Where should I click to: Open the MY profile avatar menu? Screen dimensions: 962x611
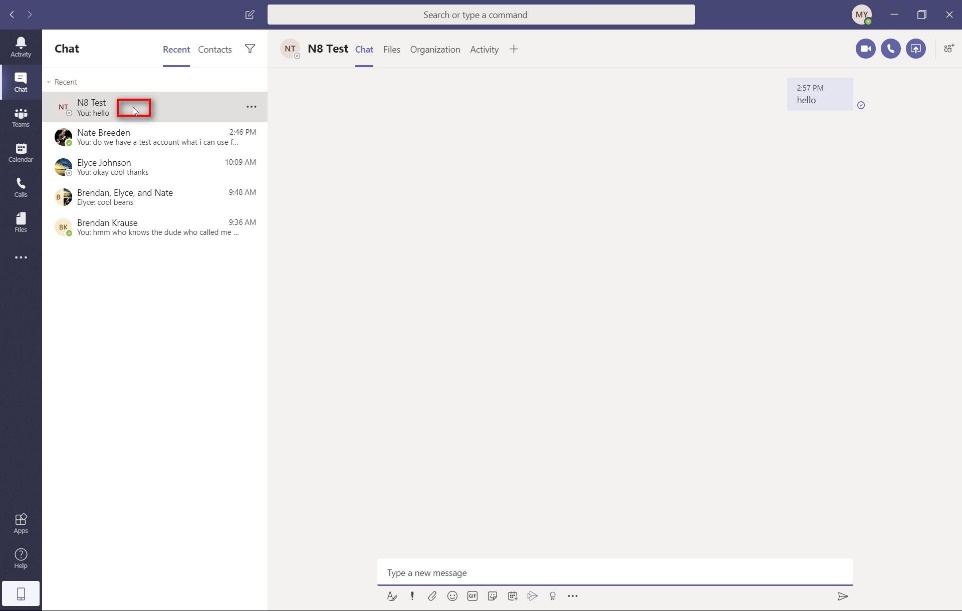click(x=861, y=14)
